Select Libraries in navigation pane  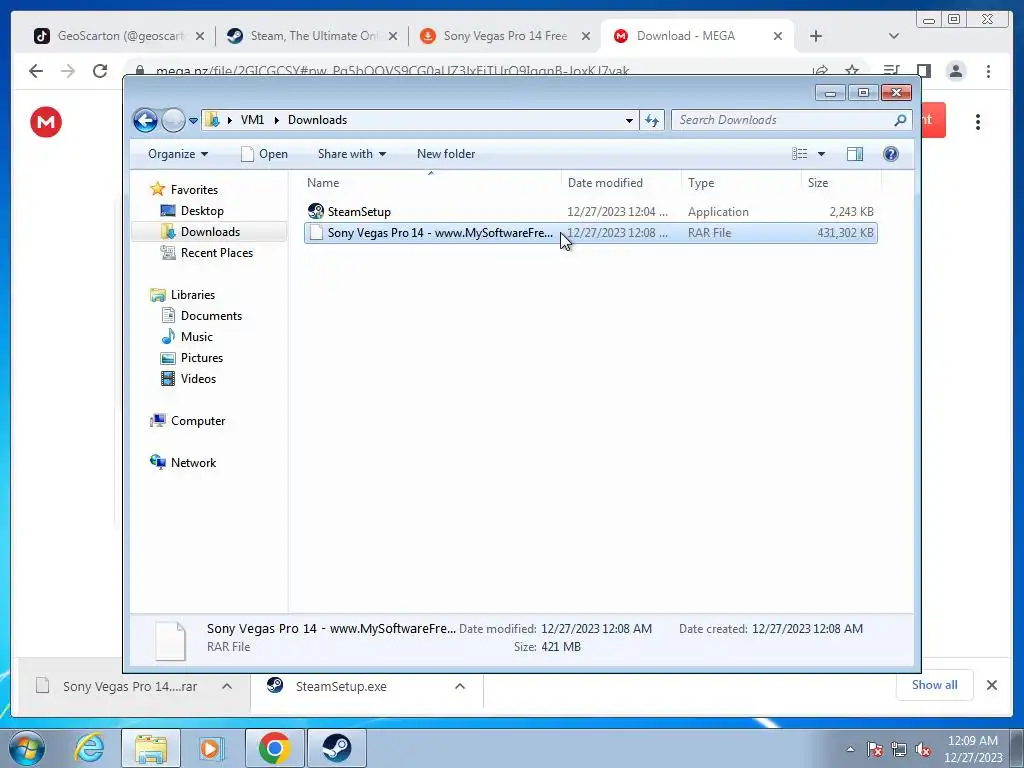[x=193, y=295]
